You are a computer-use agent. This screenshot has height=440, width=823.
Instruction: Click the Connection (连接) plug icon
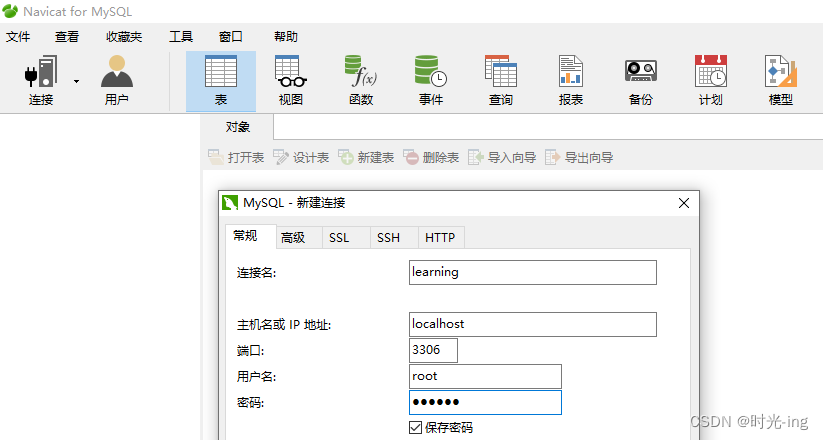point(41,71)
